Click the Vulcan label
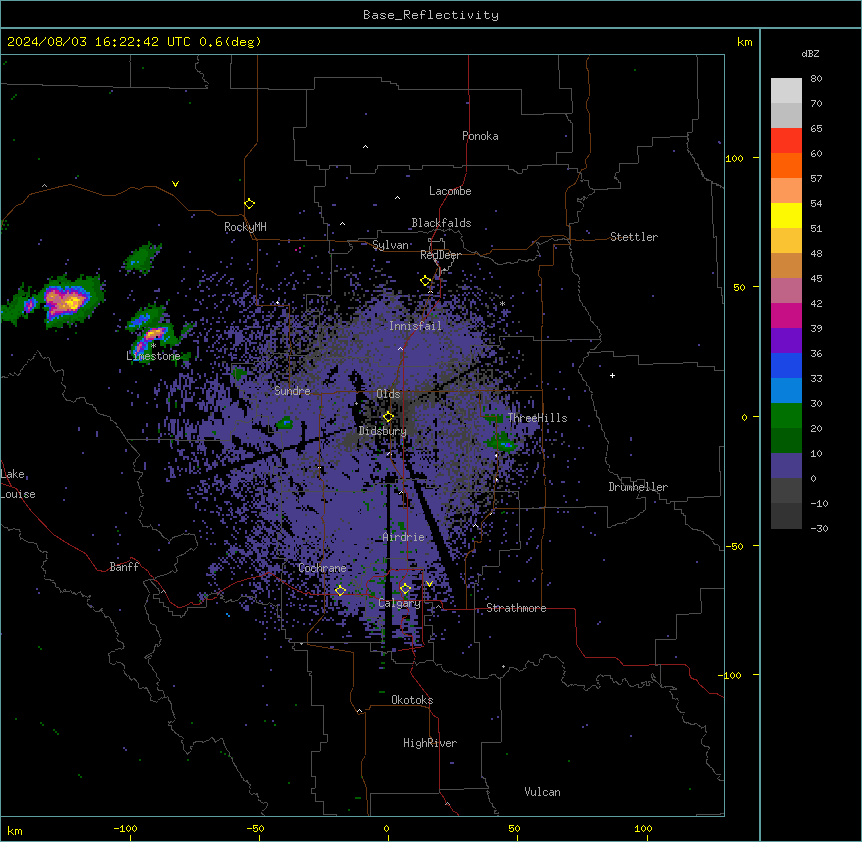This screenshot has width=862, height=842. tap(542, 792)
